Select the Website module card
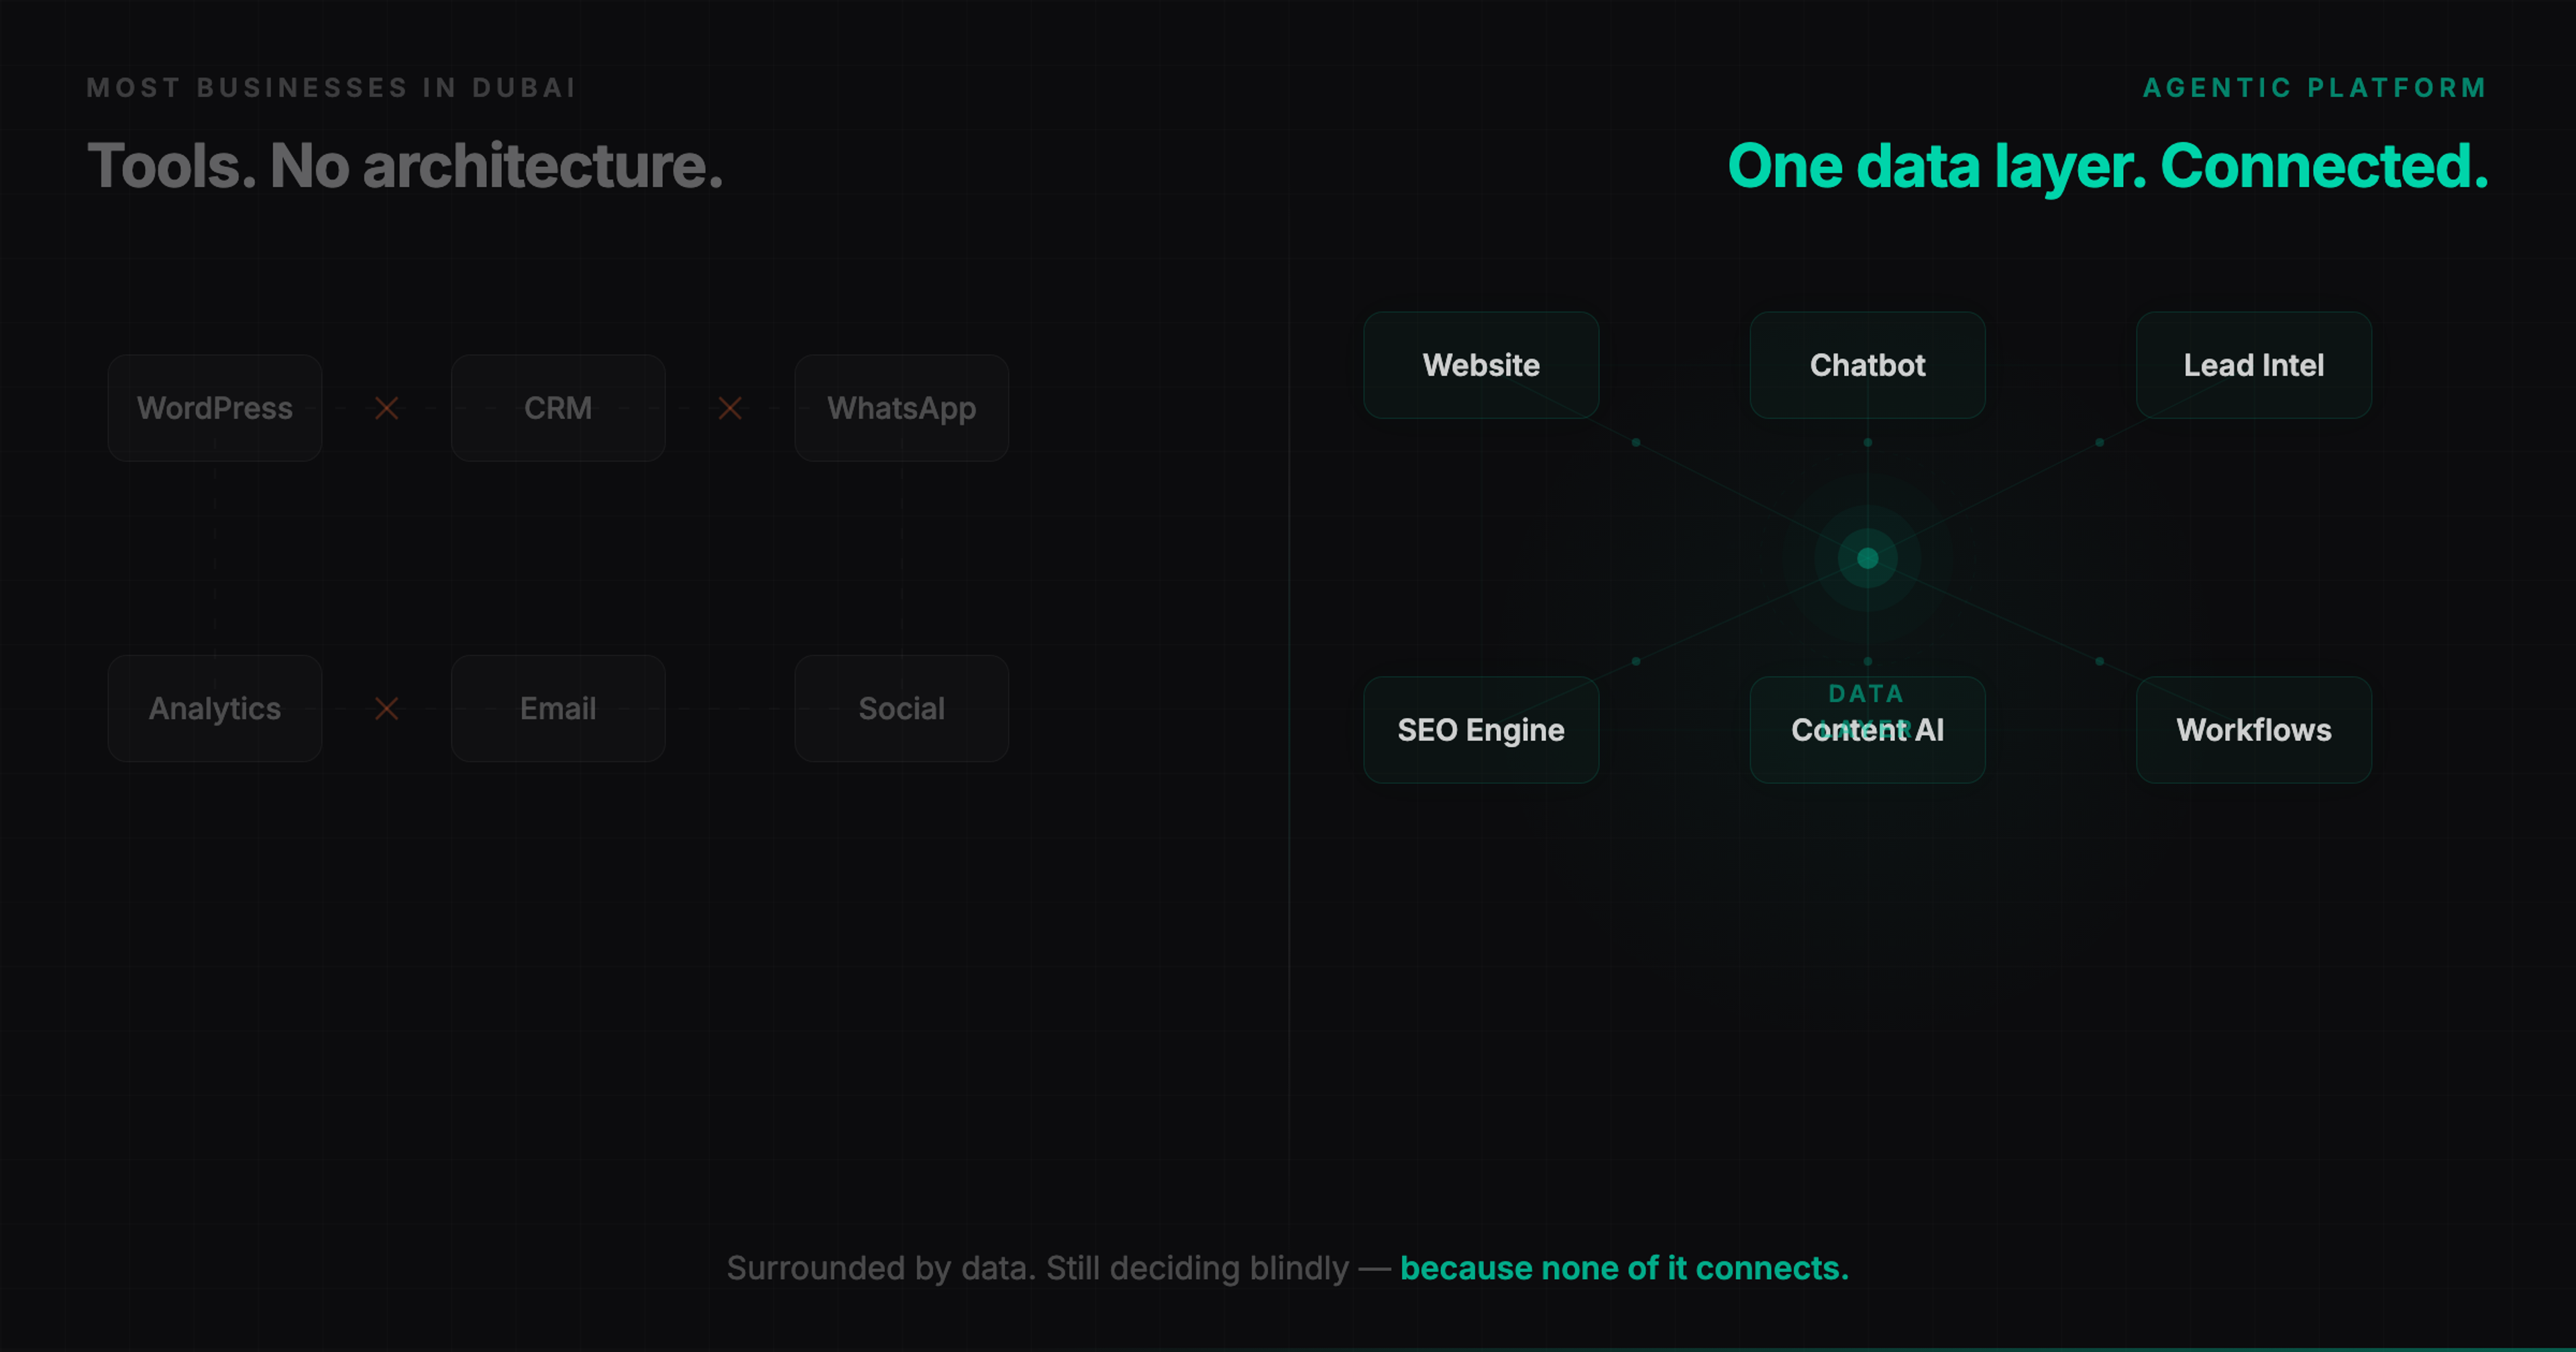The width and height of the screenshot is (2576, 1352). click(1481, 365)
